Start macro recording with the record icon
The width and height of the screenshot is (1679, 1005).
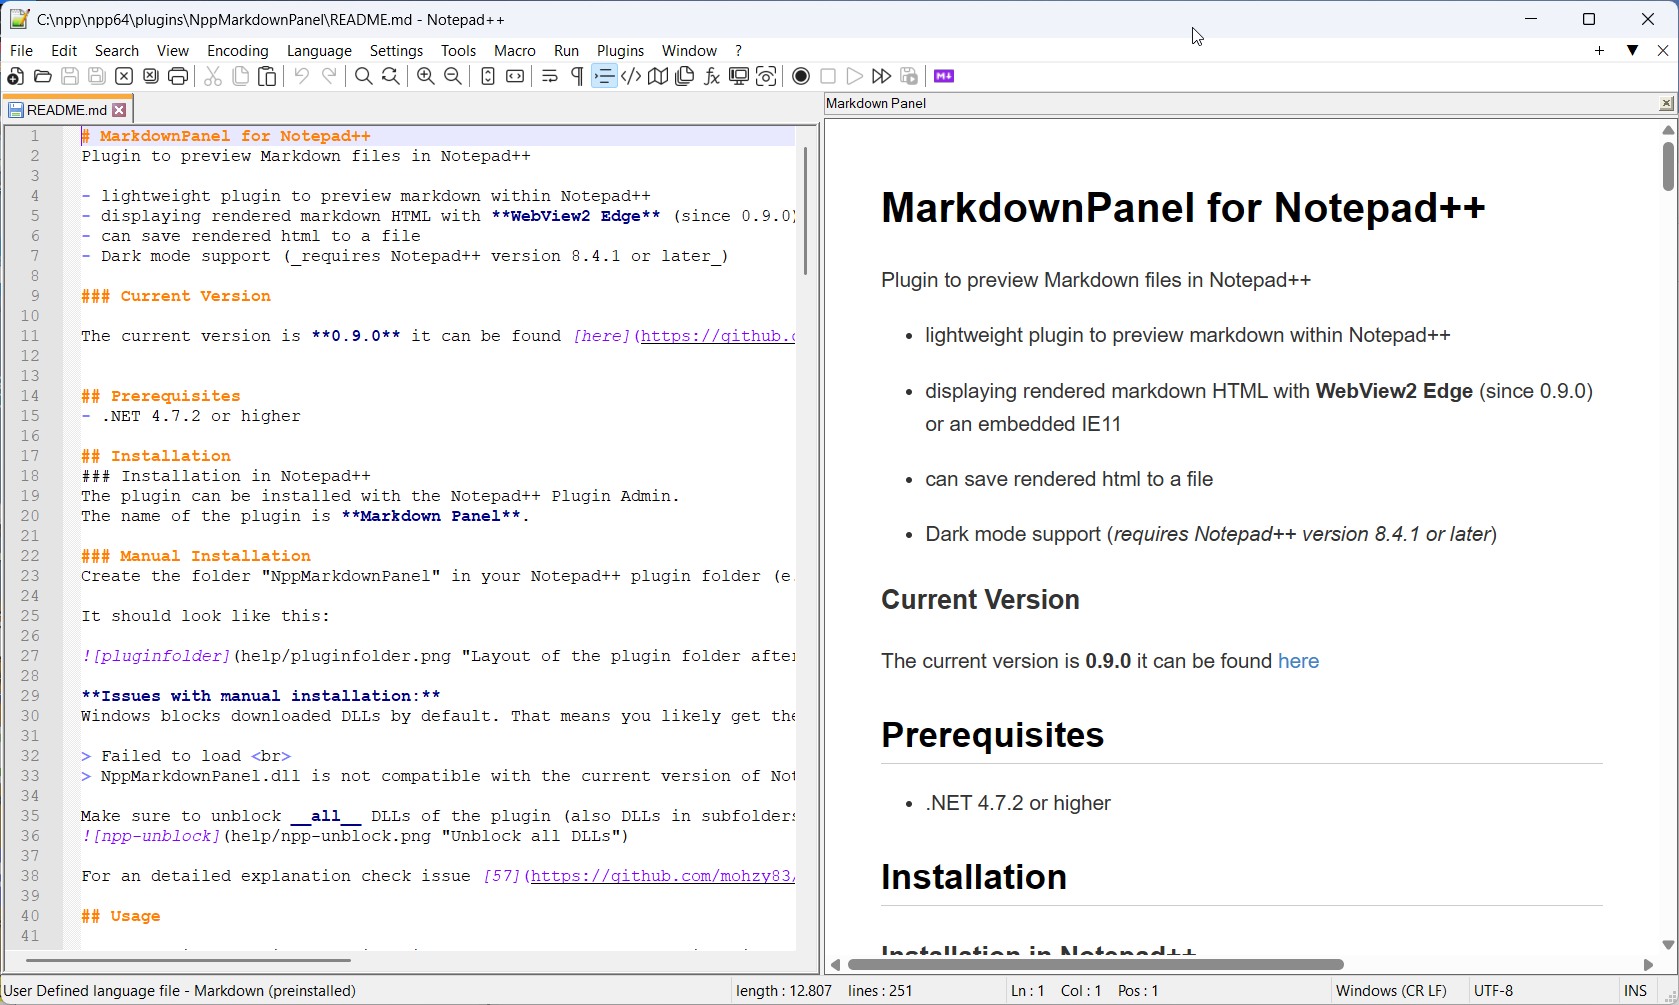coord(801,76)
